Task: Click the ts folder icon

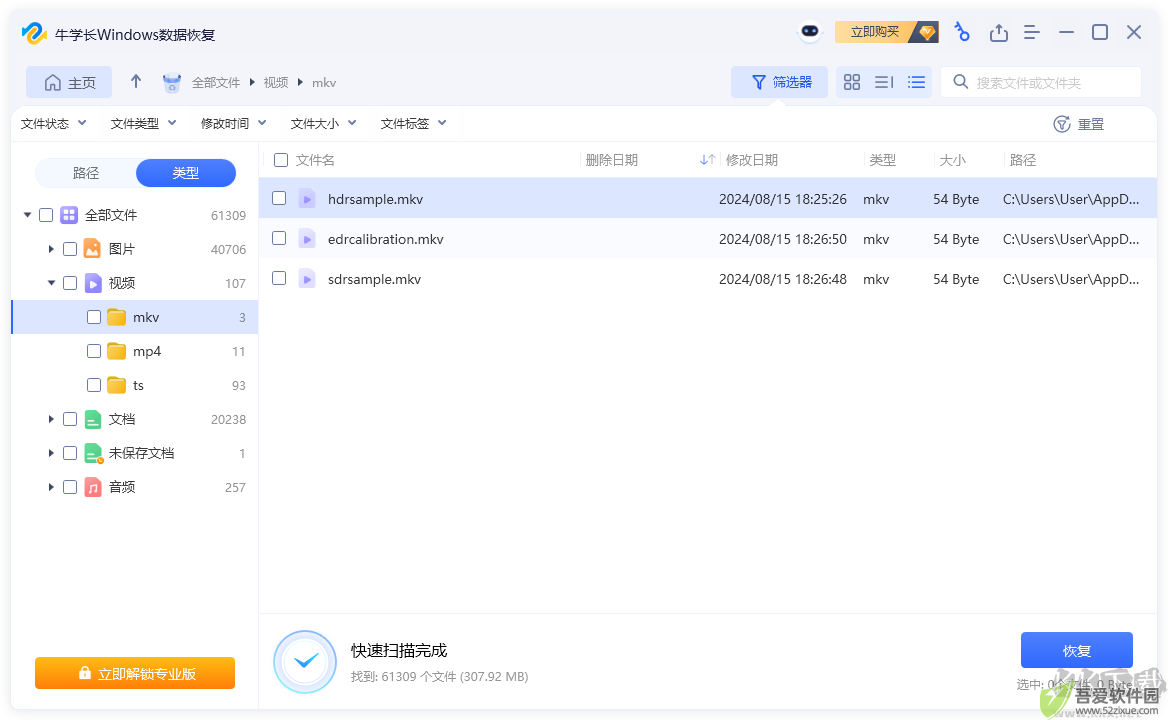Action: pos(116,385)
